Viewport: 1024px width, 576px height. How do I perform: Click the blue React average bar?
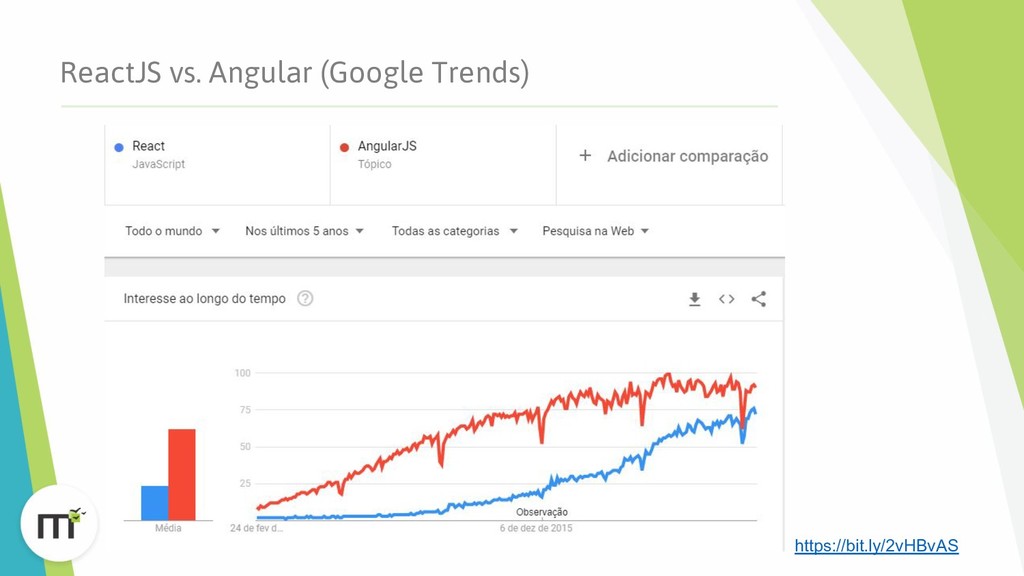click(155, 503)
